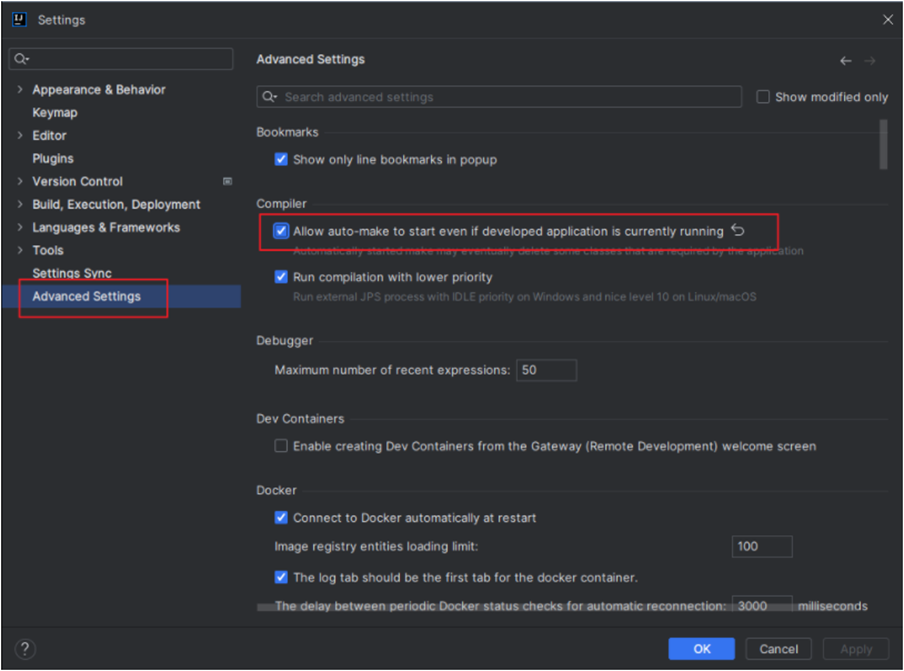Reset auto-make setting with the revert icon
This screenshot has height=671, width=904.
pyautogui.click(x=738, y=231)
